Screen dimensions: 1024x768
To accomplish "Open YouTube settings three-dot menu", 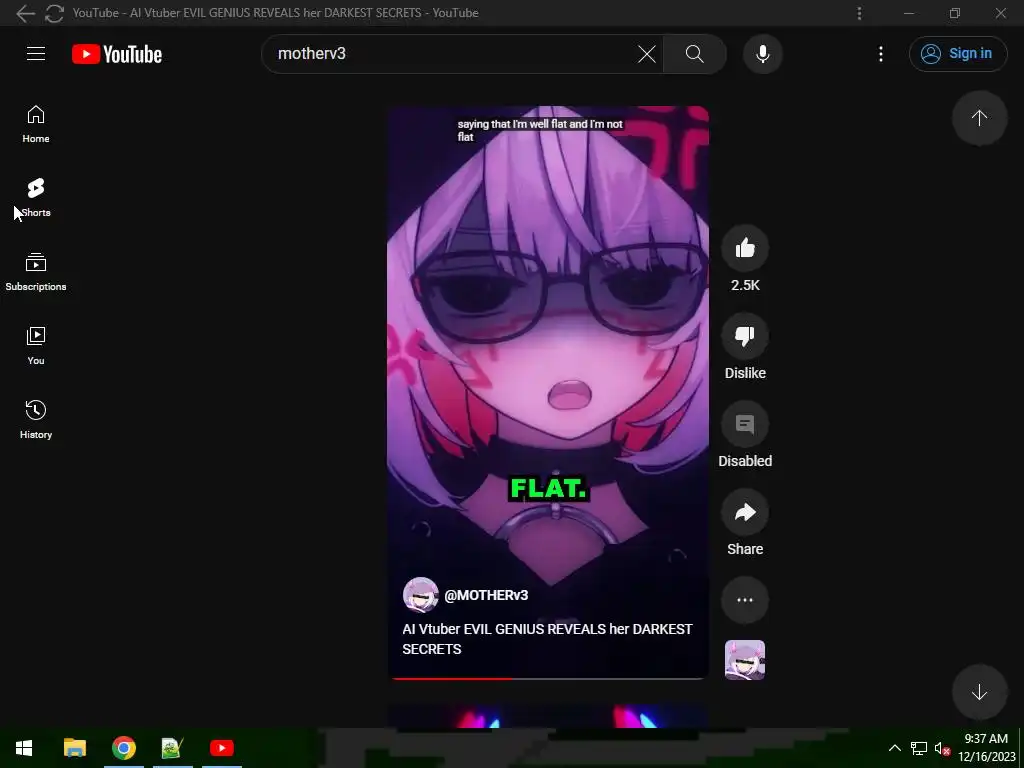I will click(x=881, y=54).
